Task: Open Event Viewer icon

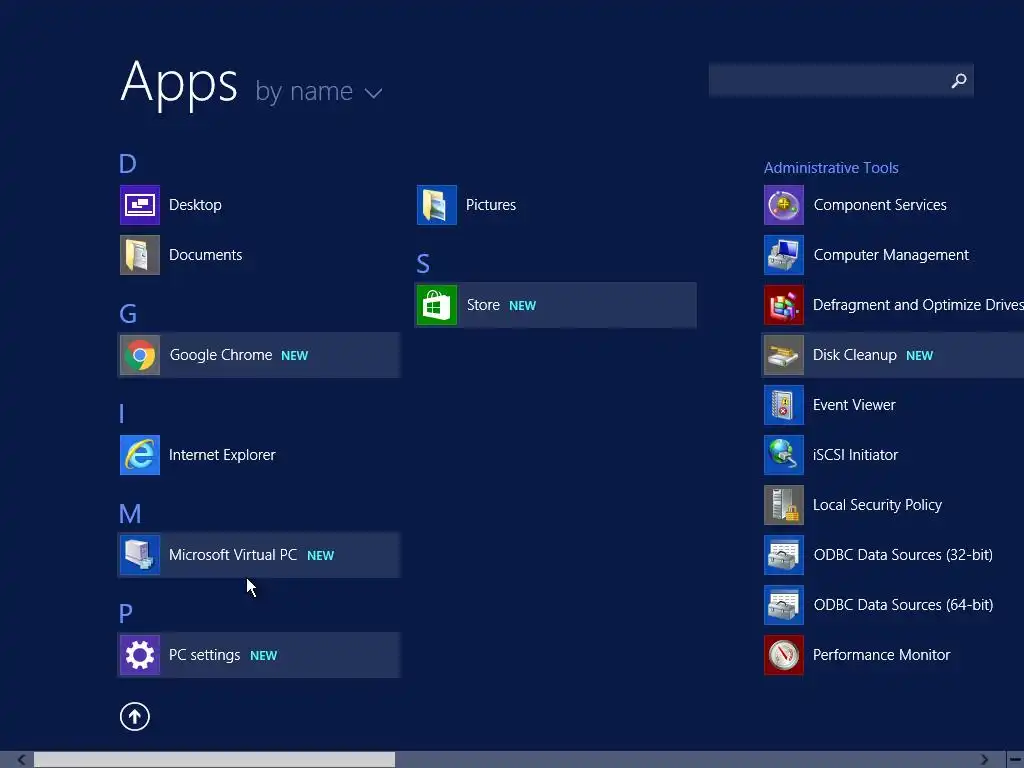Action: 784,405
